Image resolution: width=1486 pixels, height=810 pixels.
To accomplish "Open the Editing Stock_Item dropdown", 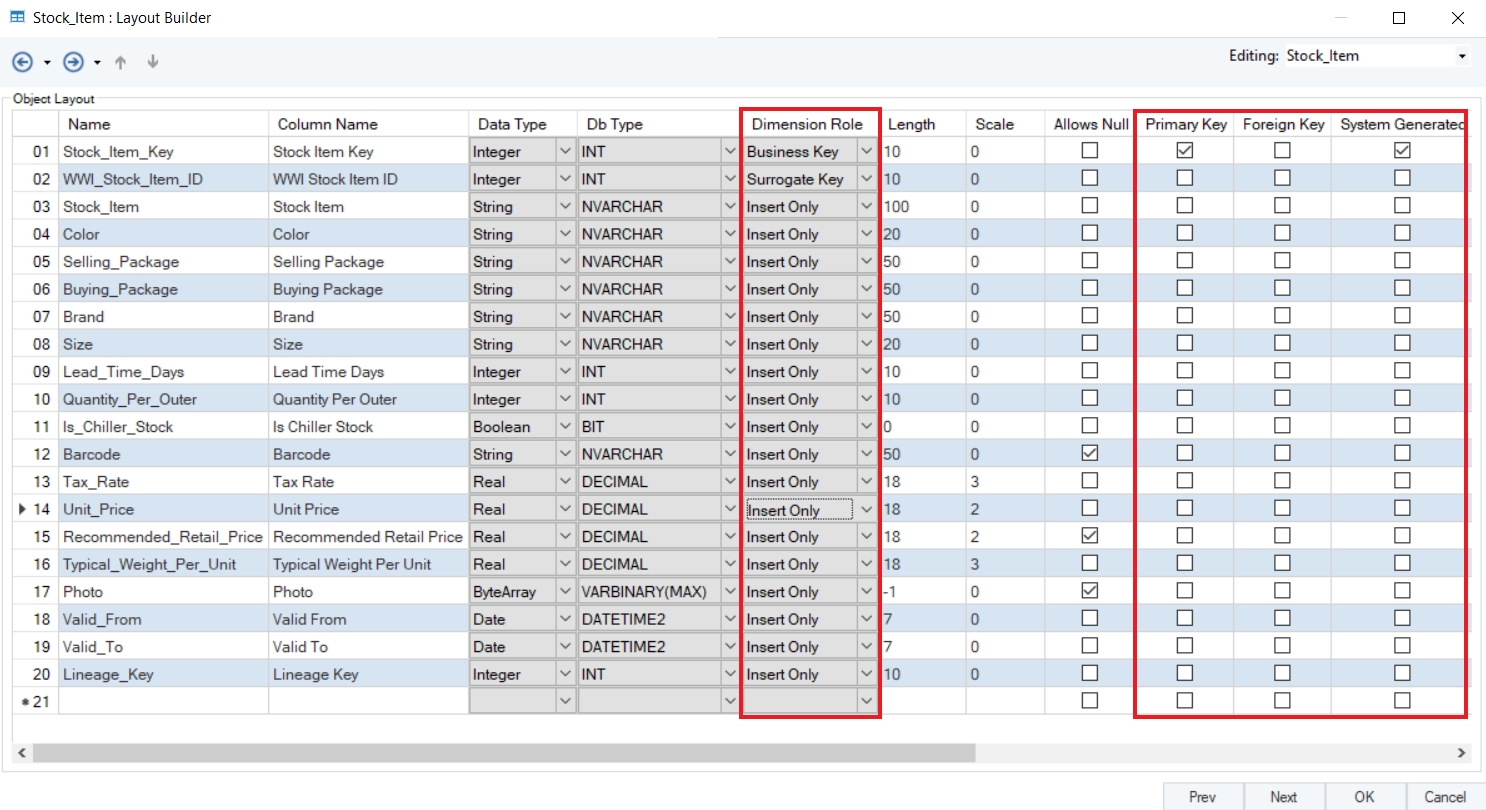I will tap(1462, 56).
